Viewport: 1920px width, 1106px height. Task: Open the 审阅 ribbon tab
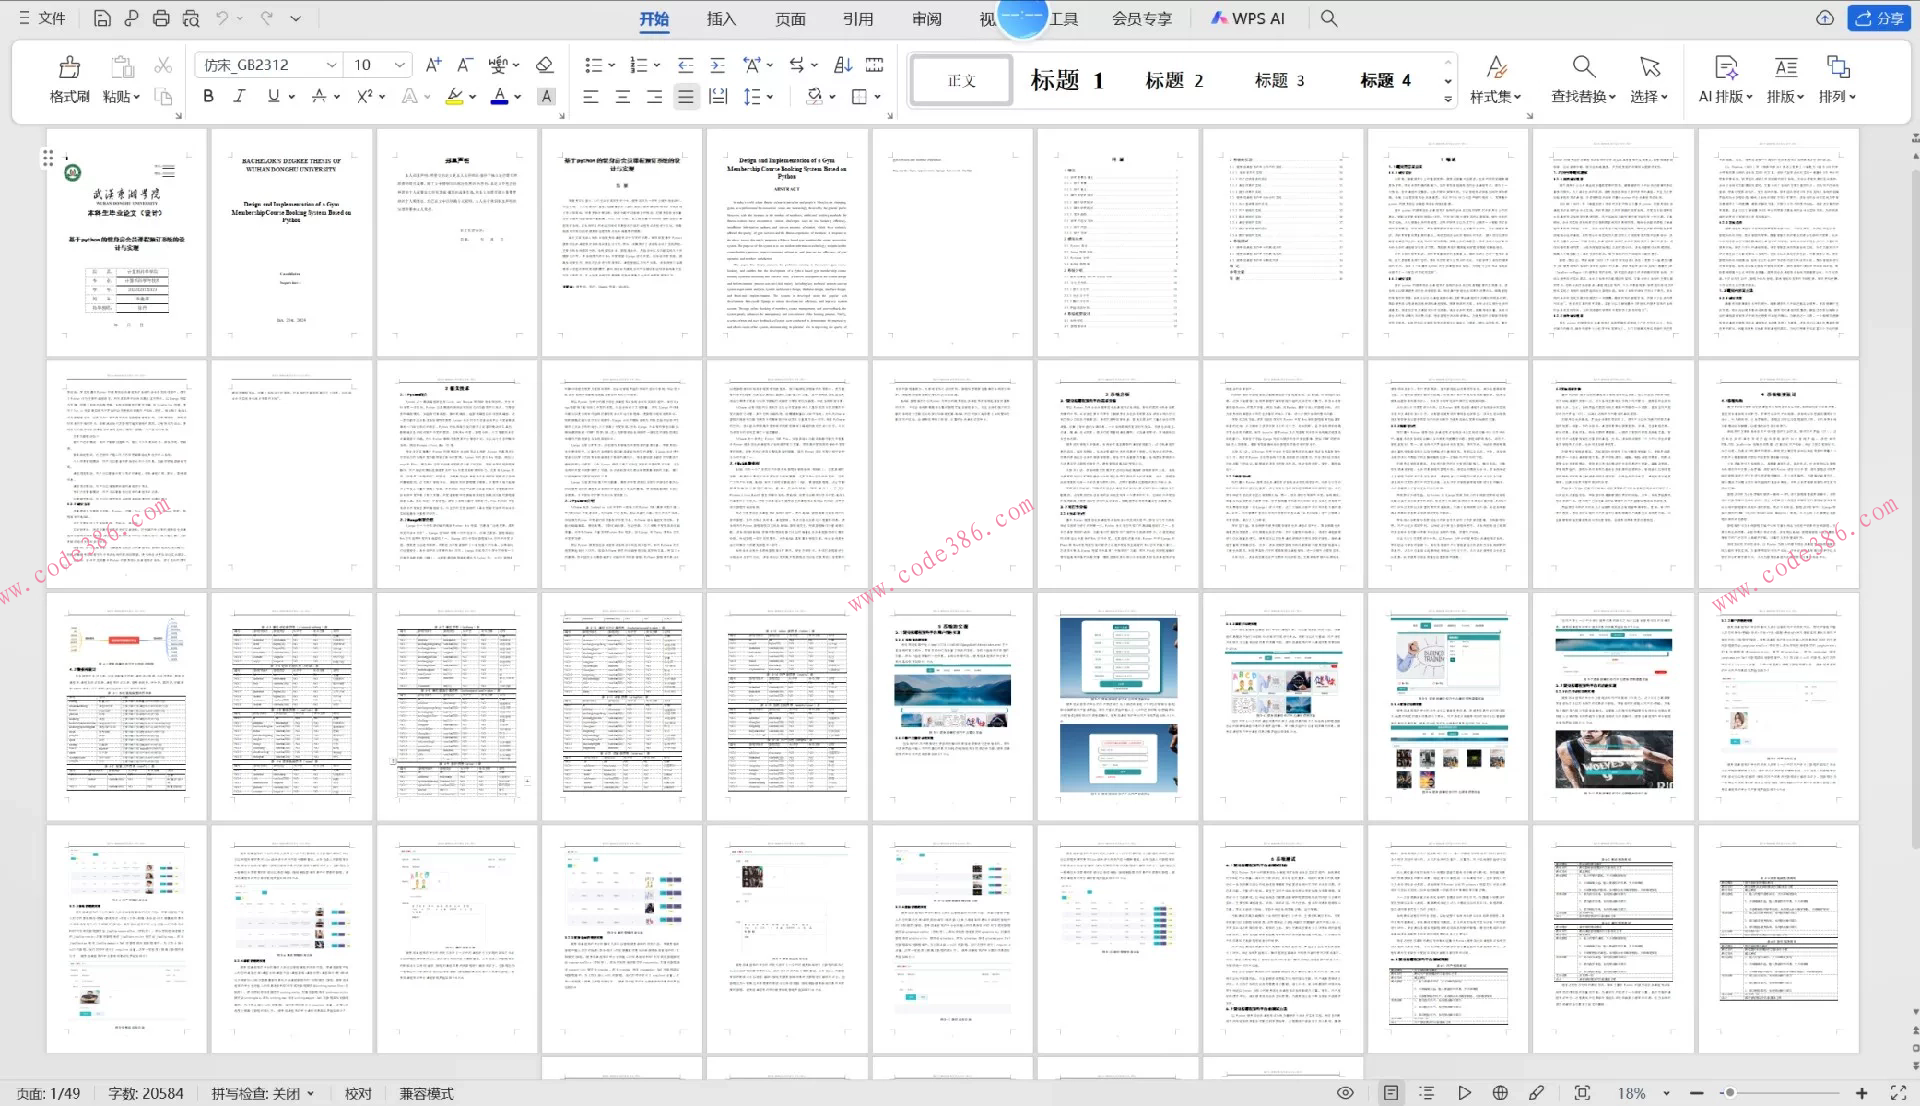tap(926, 19)
